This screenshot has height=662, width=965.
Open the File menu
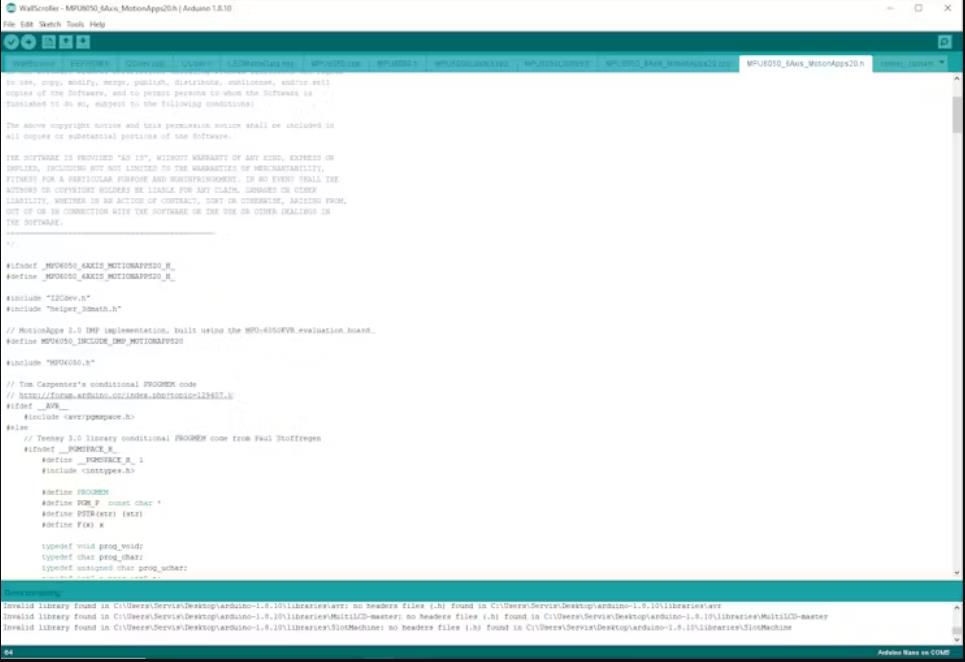[9, 24]
